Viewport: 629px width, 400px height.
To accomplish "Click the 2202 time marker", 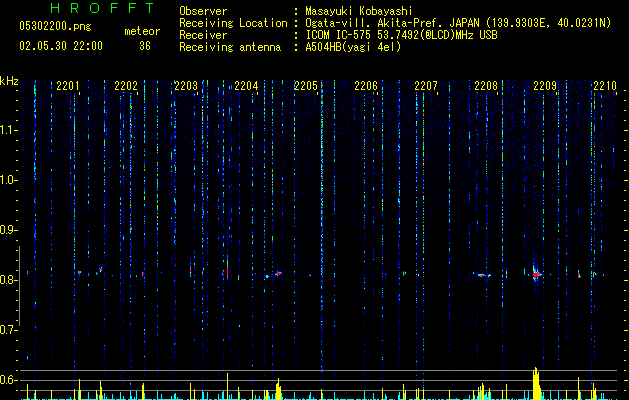I will click(x=126, y=86).
